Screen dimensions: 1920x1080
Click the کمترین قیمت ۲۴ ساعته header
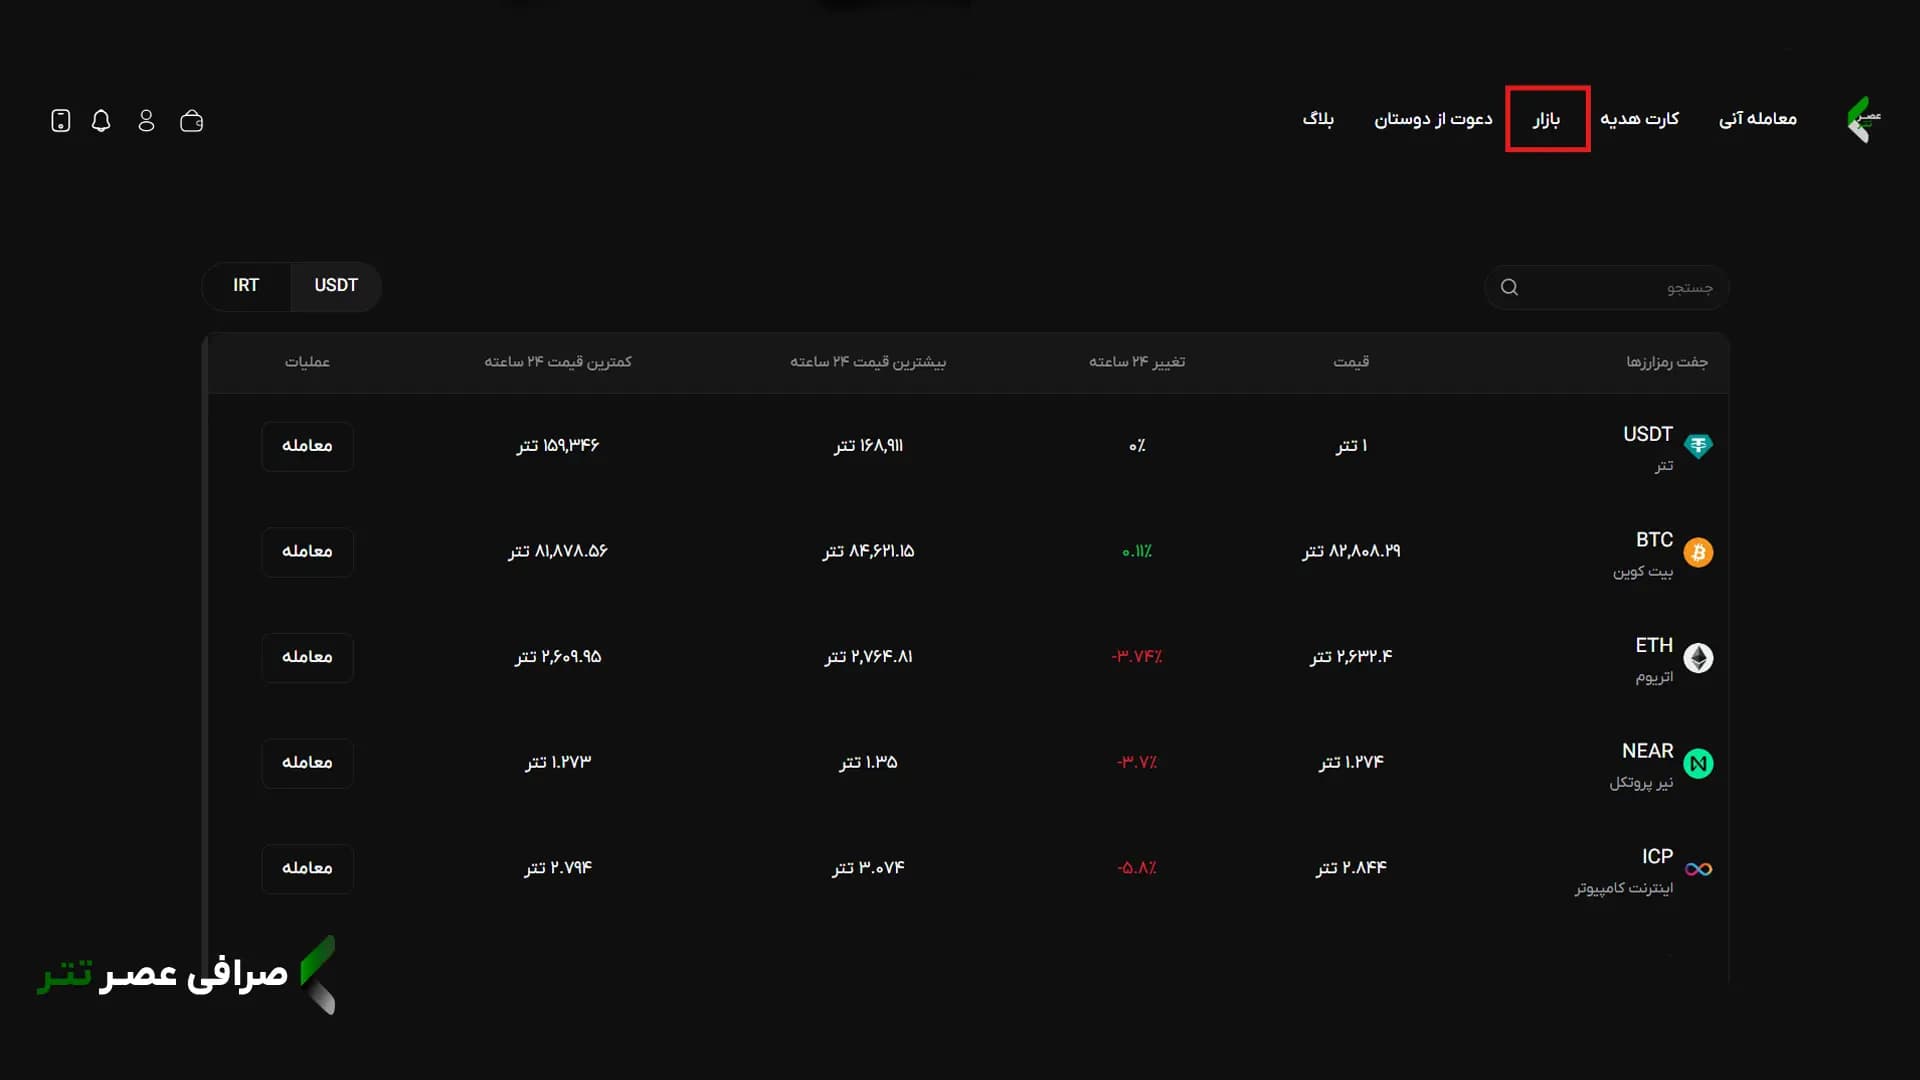click(x=558, y=362)
